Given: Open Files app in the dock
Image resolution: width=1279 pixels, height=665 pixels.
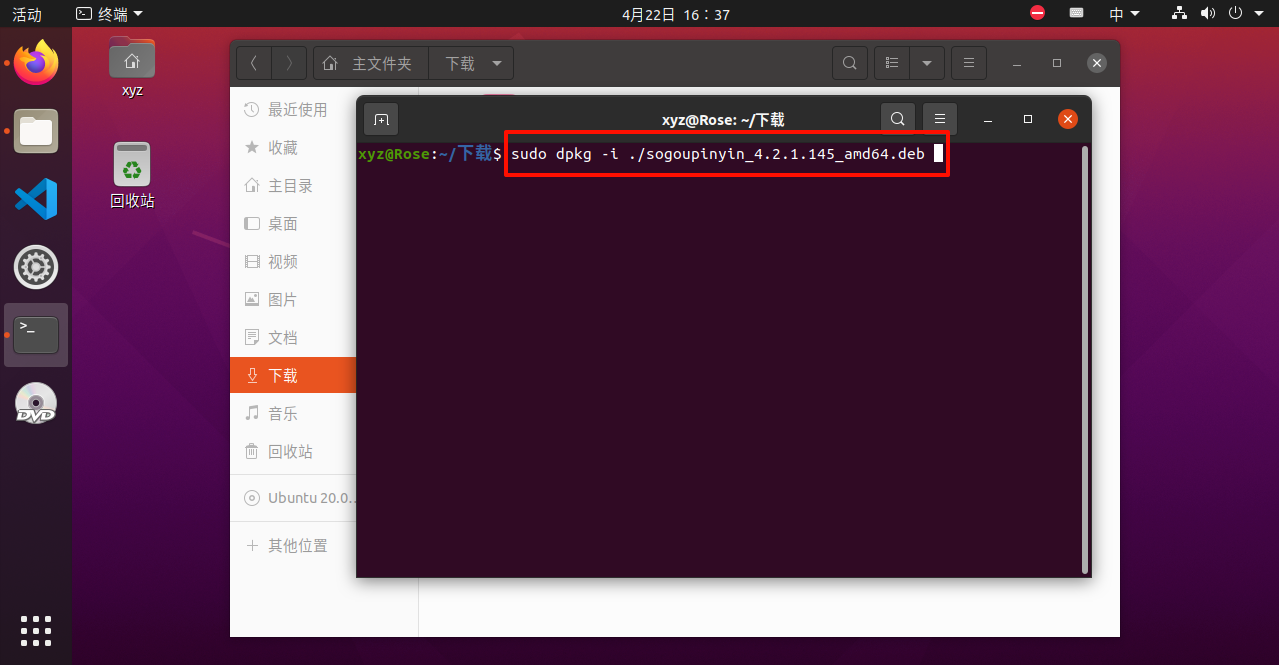Looking at the screenshot, I should (36, 131).
